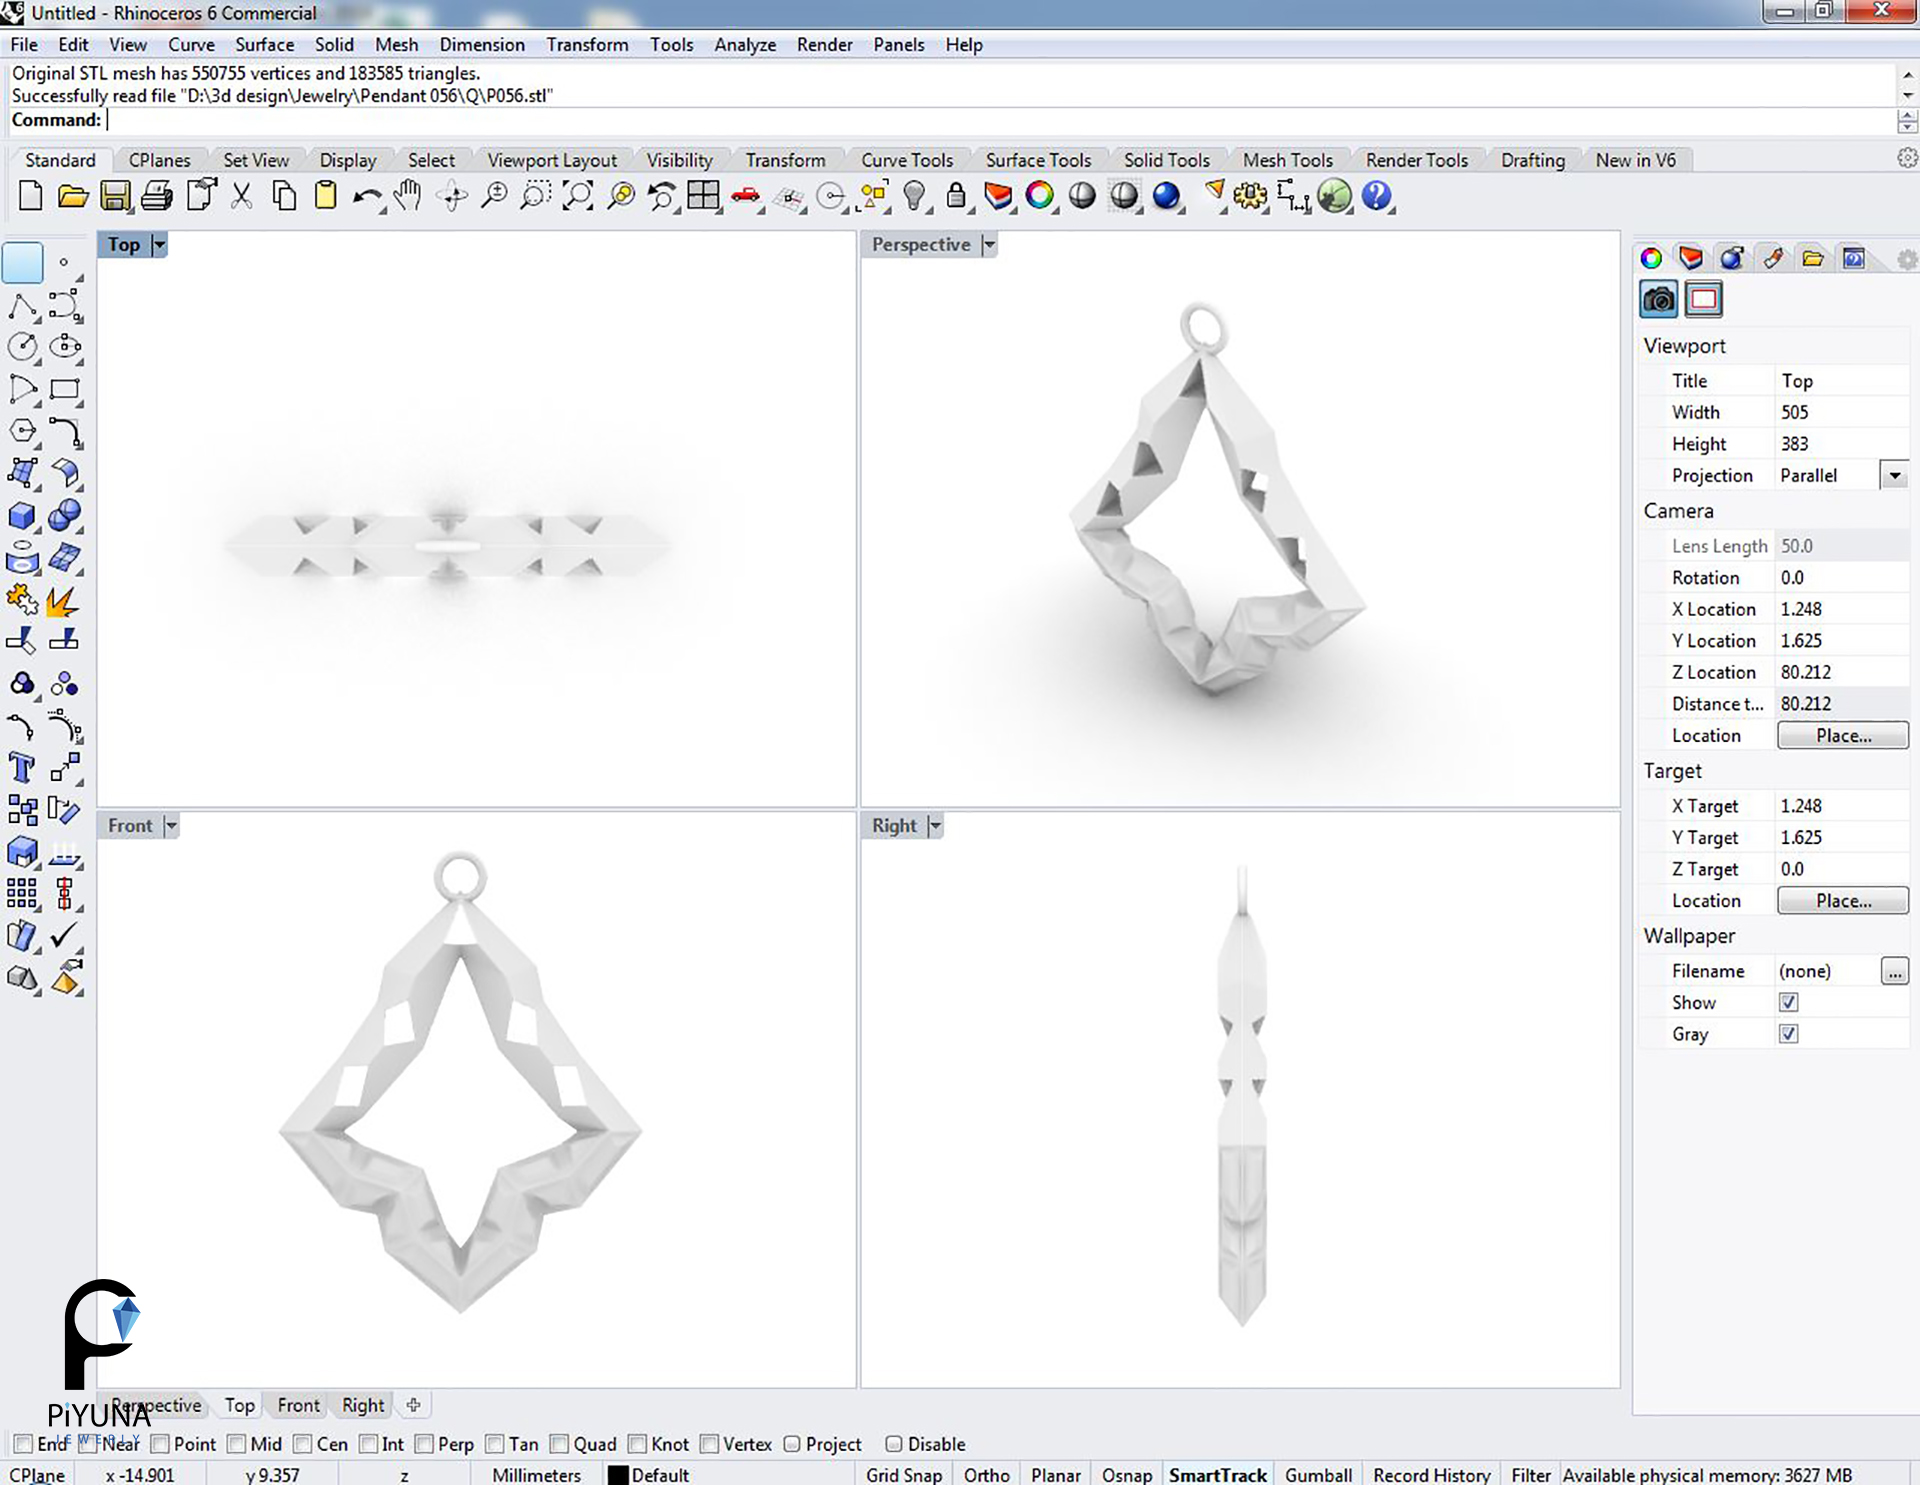Enable the Knot osnap checkbox
Viewport: 1920px width, 1485px height.
tap(637, 1444)
